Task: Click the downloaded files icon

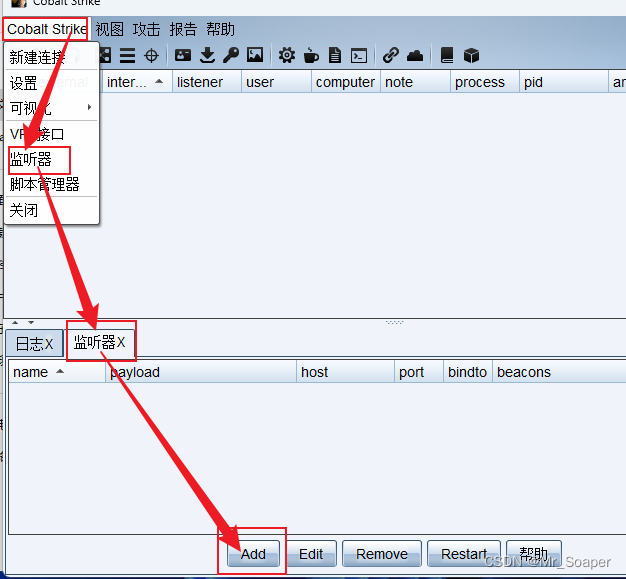Action: tap(207, 55)
